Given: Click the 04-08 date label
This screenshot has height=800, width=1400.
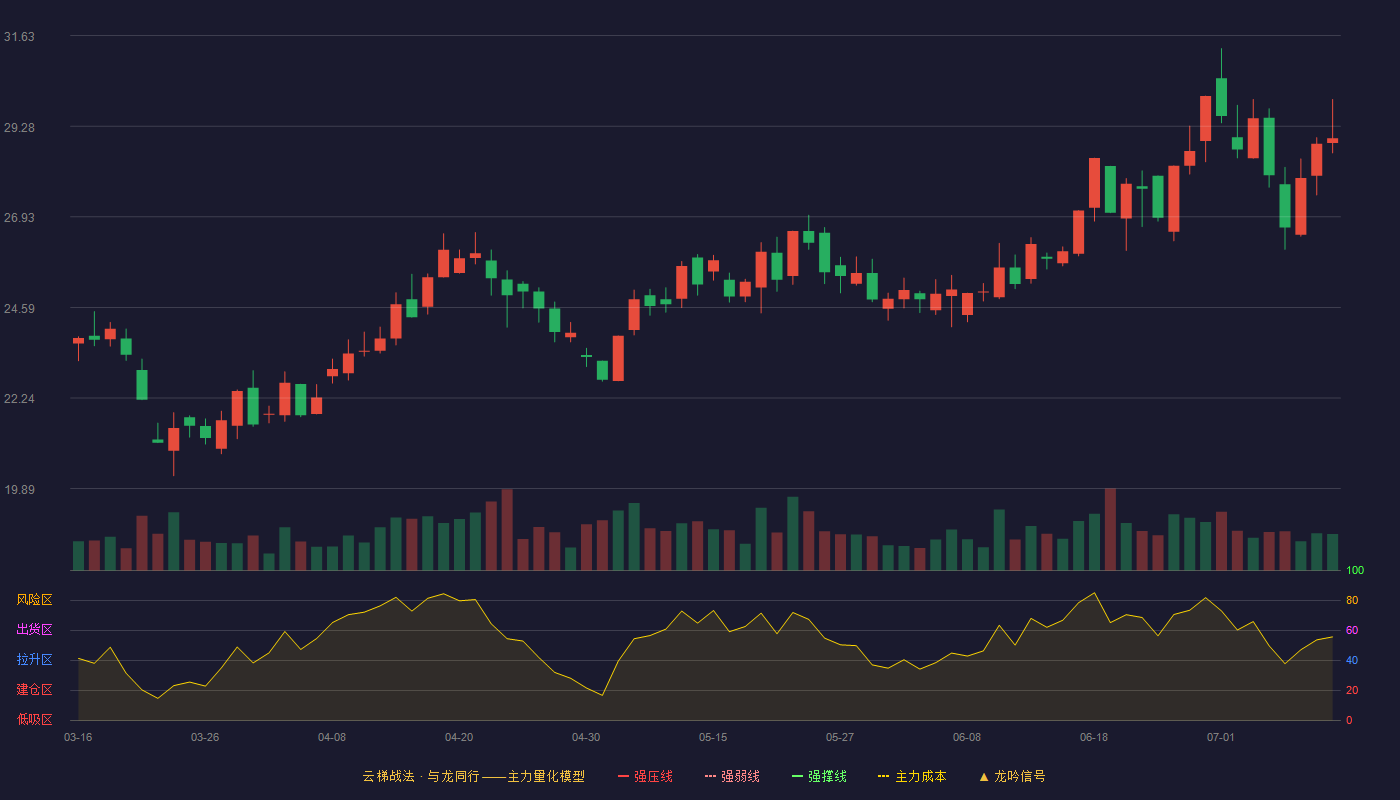Looking at the screenshot, I should click(x=332, y=737).
